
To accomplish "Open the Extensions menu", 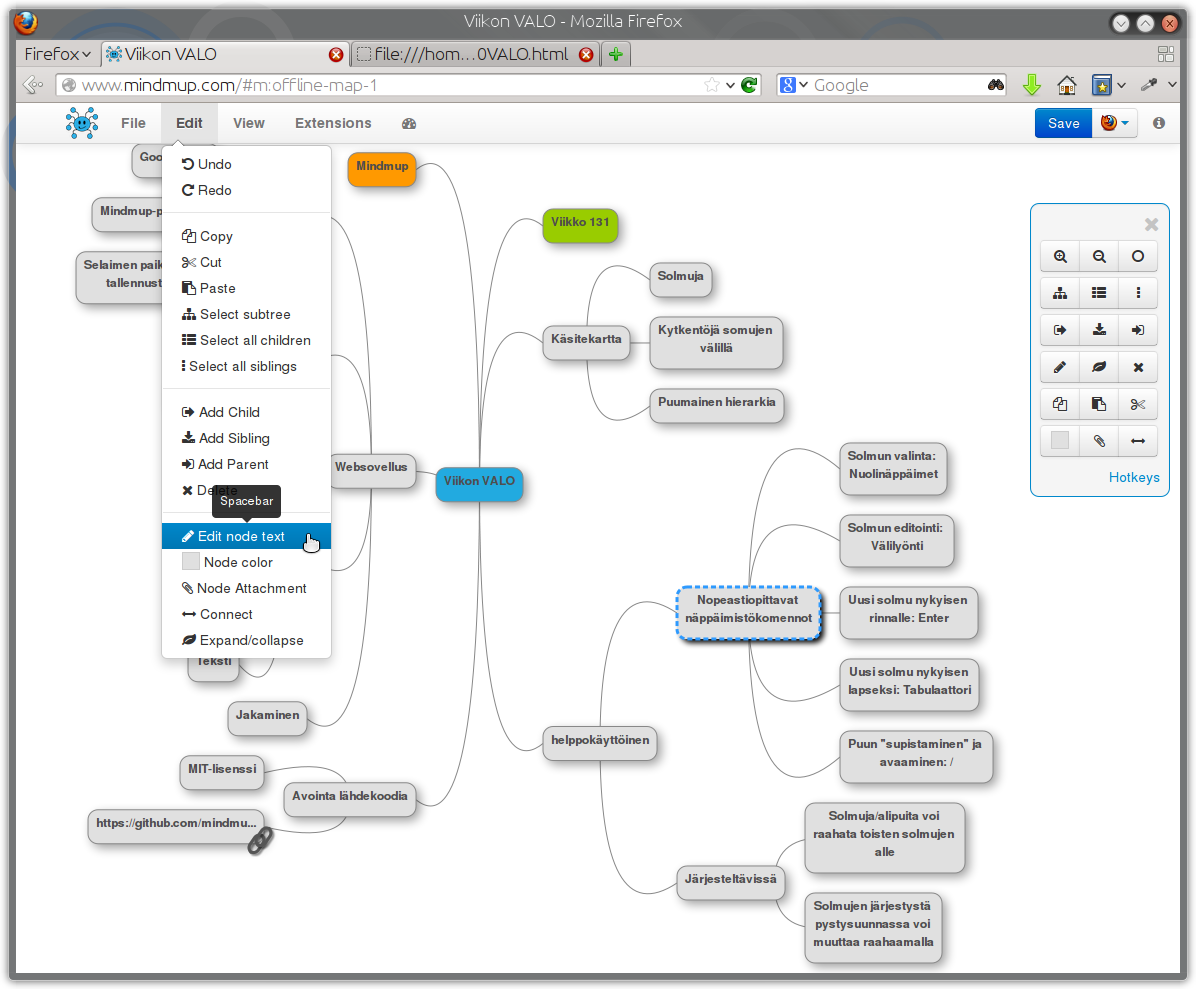I will point(333,124).
